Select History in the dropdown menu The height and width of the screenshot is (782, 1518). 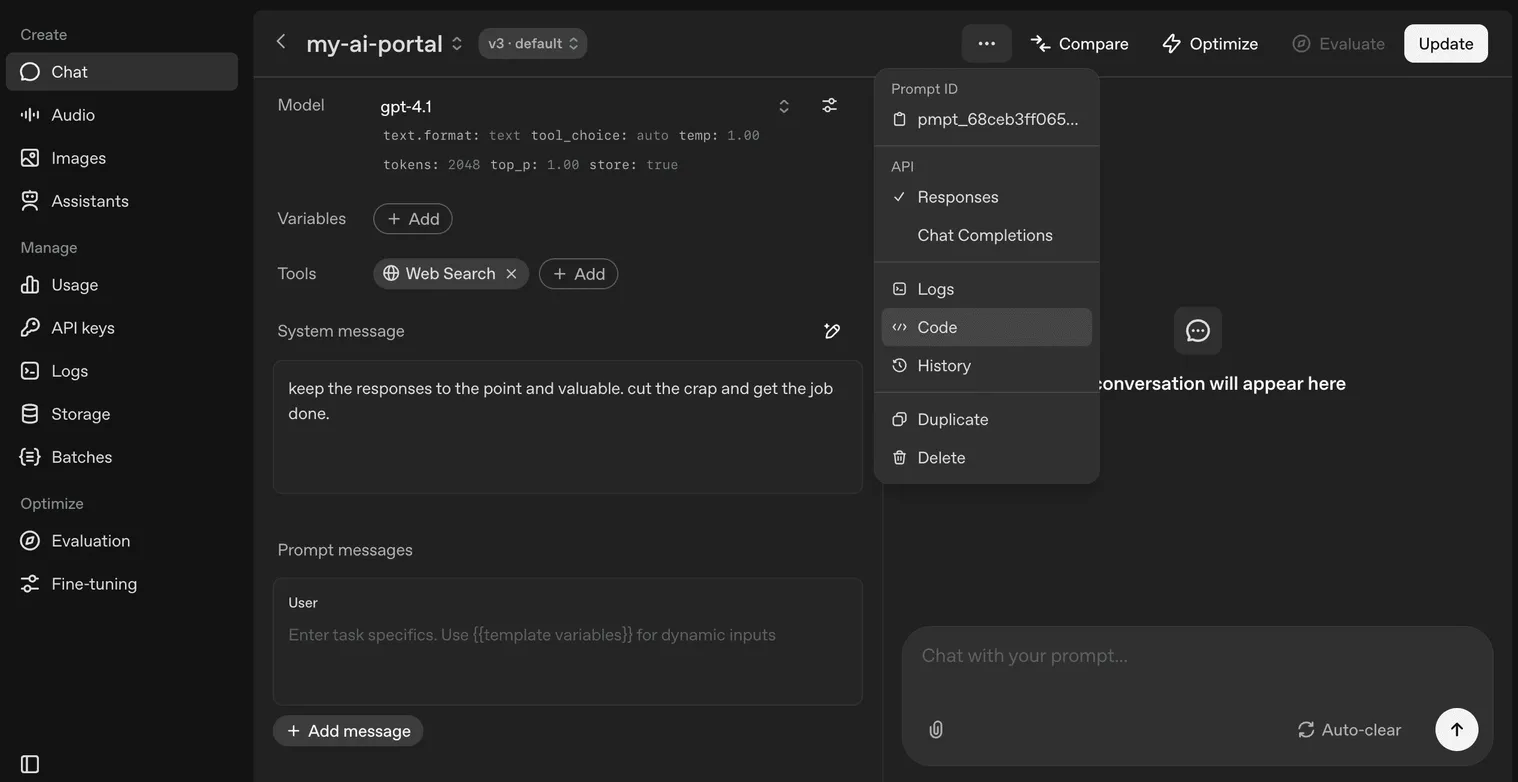[x=943, y=366]
